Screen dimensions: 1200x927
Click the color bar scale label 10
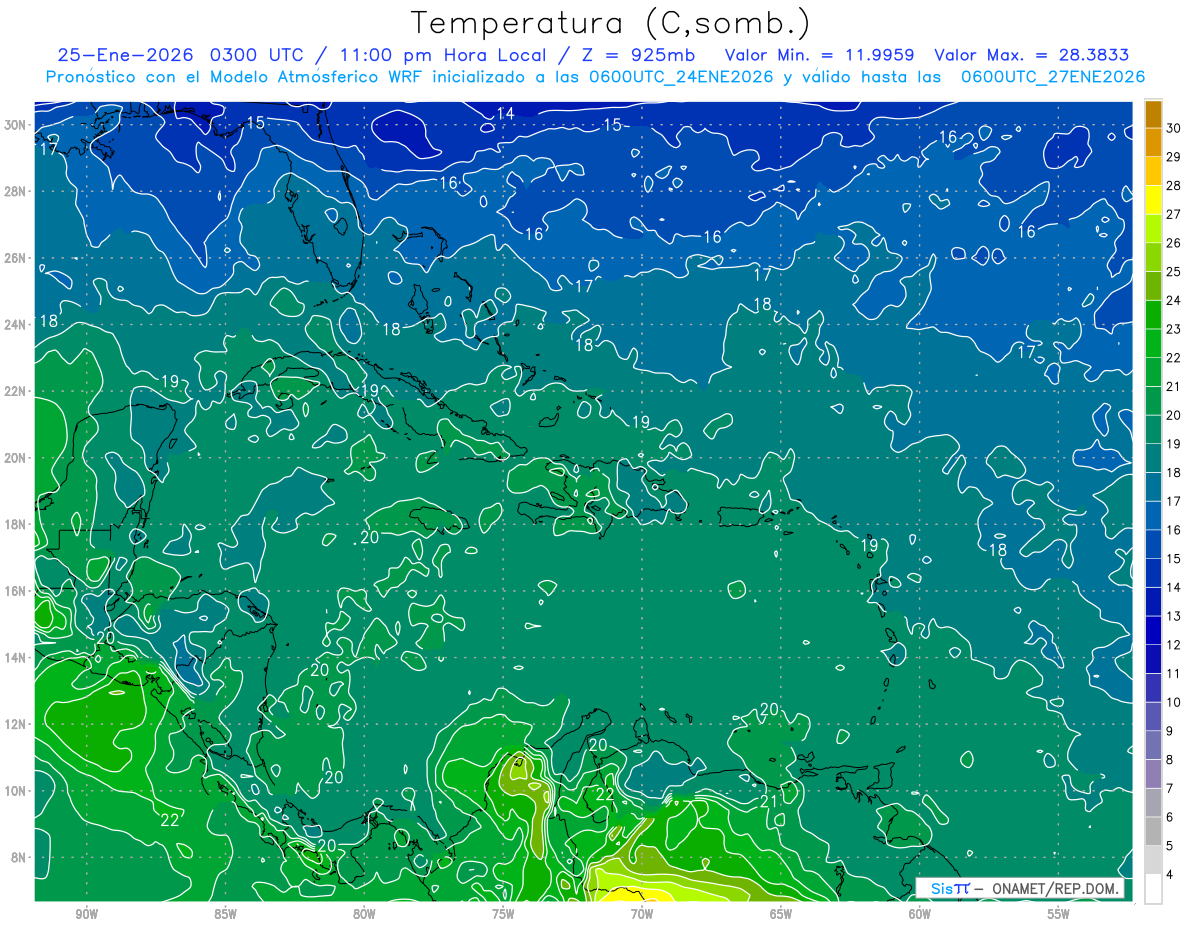[x=1173, y=703]
